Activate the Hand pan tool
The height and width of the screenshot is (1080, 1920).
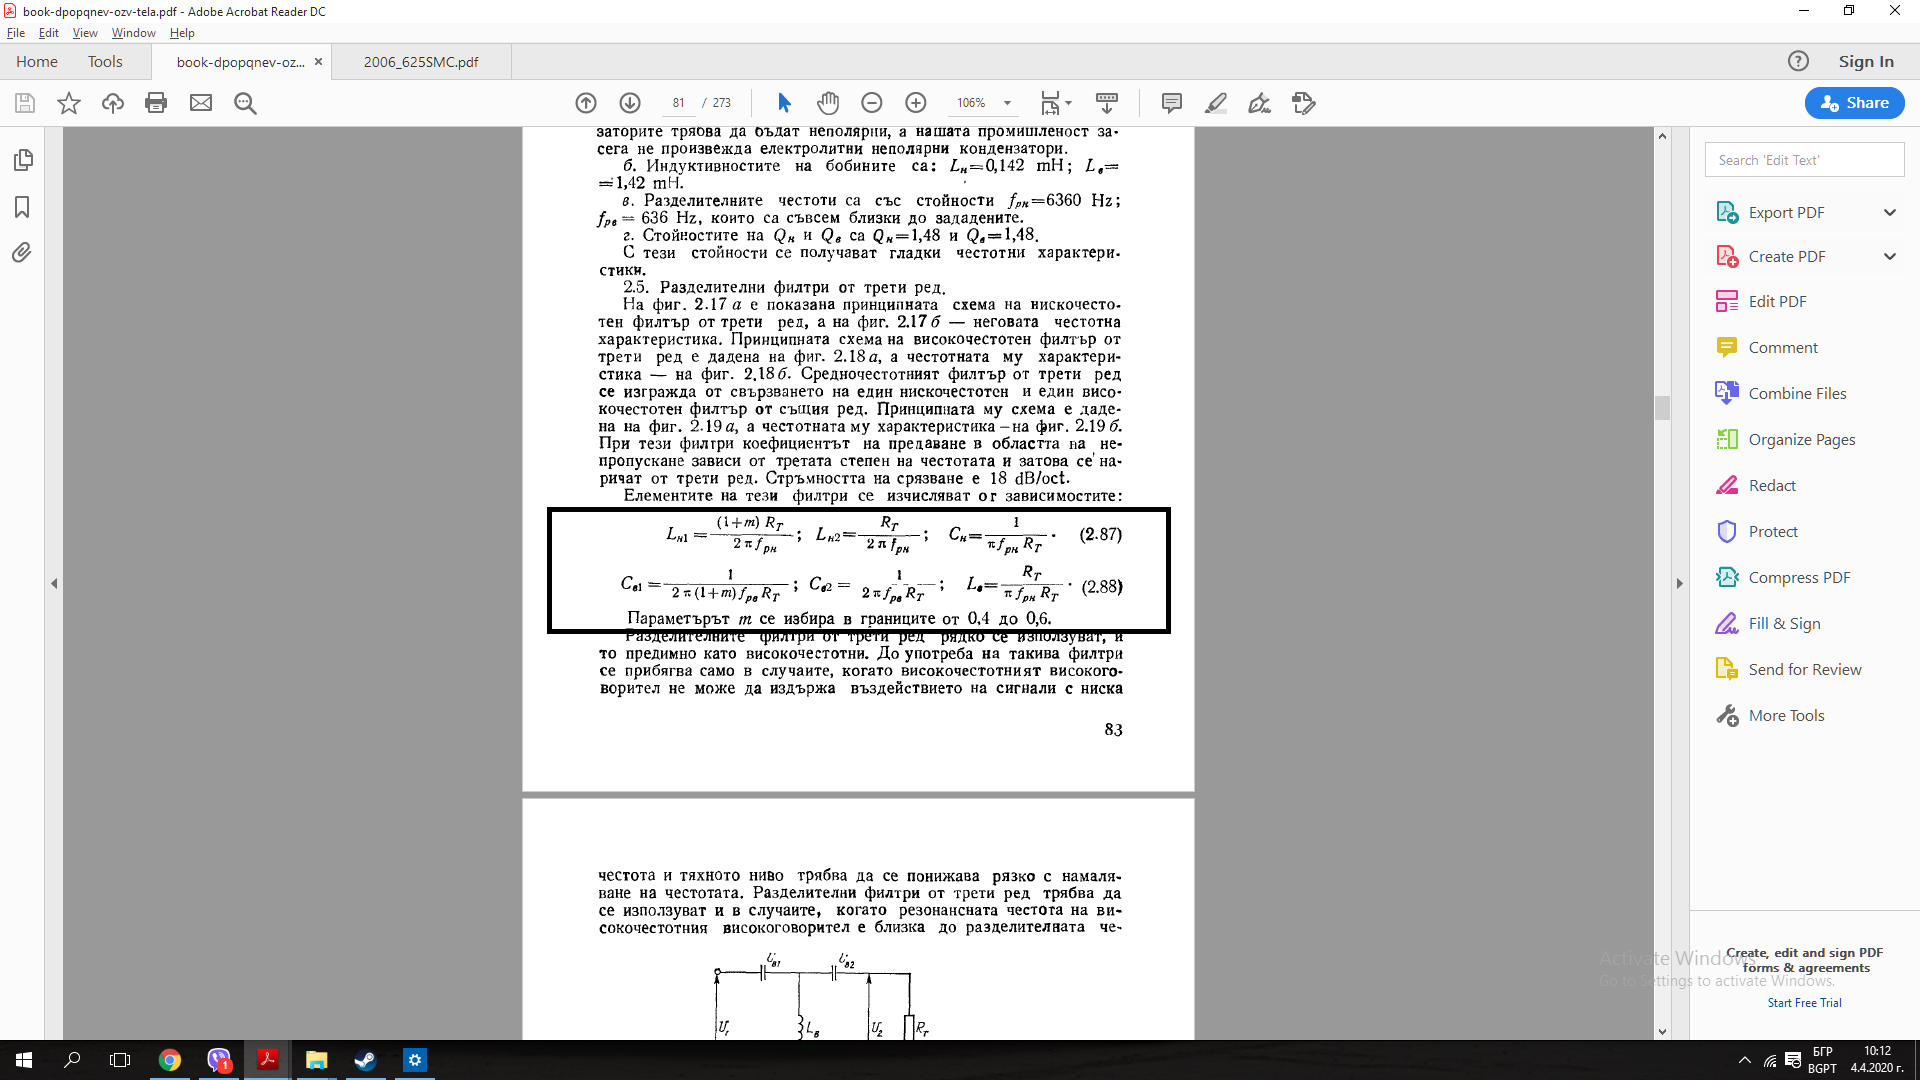(828, 103)
